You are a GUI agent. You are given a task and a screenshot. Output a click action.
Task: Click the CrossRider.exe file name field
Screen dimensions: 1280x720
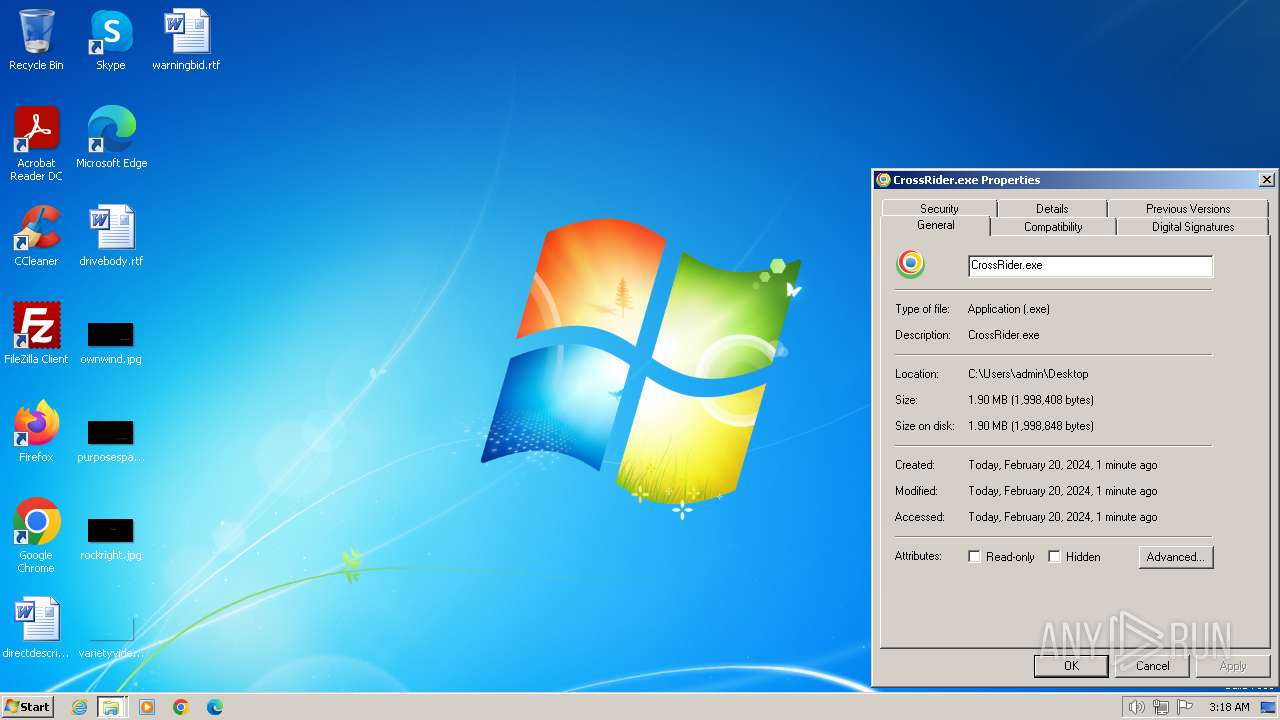[1090, 266]
